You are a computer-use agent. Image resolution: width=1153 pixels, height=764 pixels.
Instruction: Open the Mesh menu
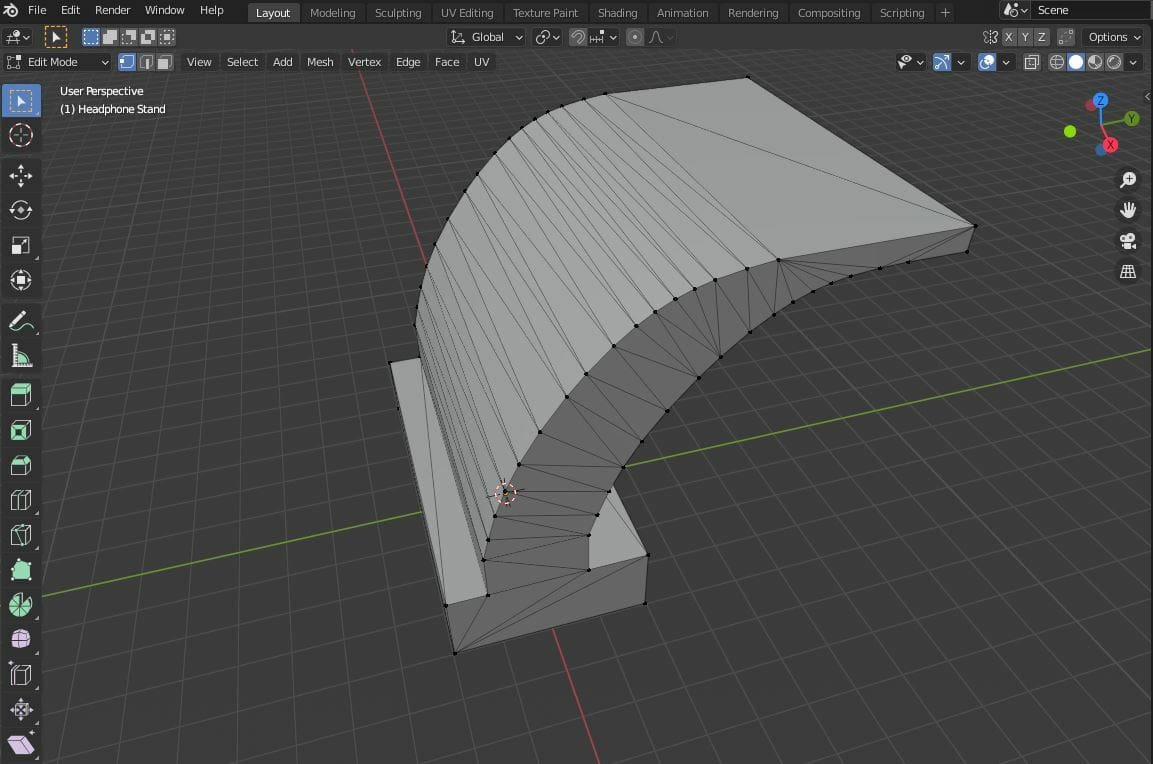pos(320,62)
